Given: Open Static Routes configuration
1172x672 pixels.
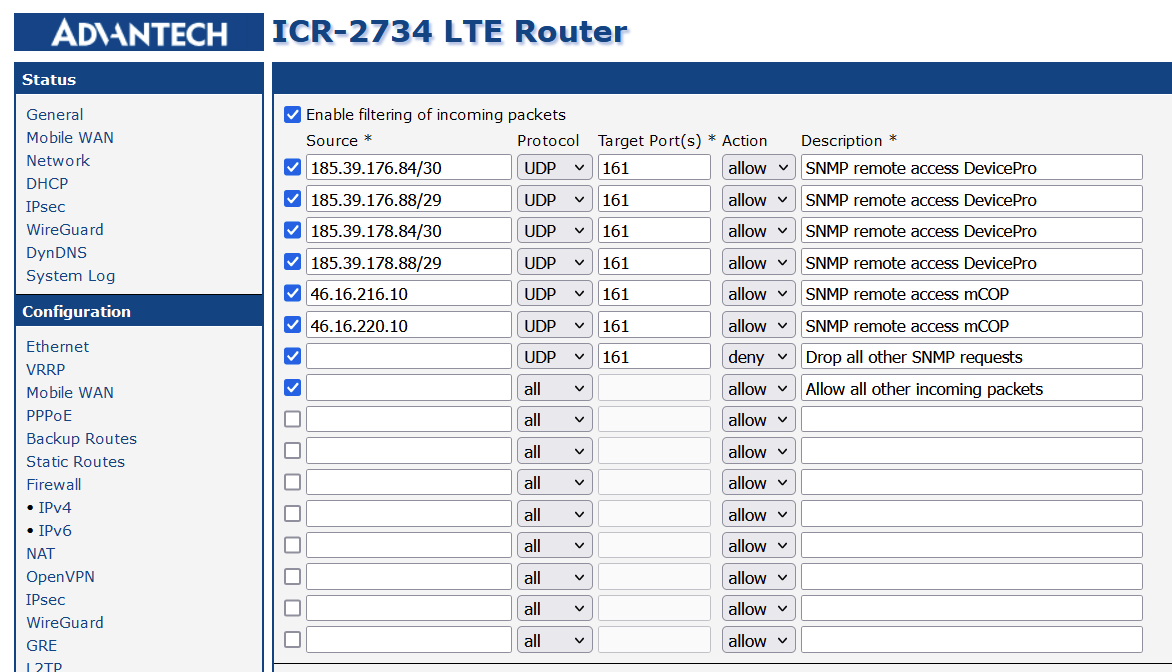Looking at the screenshot, I should (x=75, y=462).
